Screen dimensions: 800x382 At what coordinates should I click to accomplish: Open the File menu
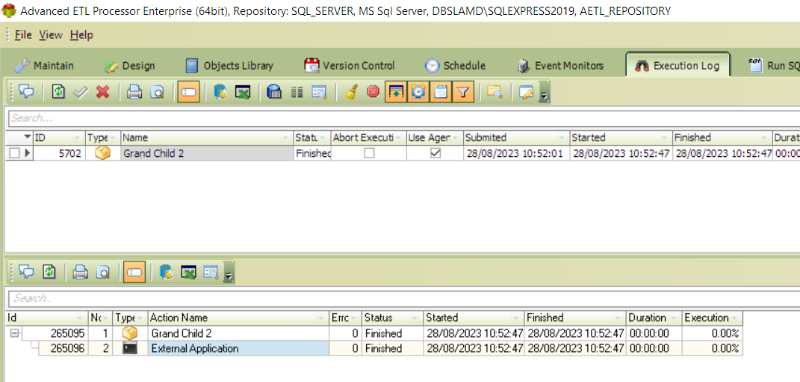click(x=23, y=35)
